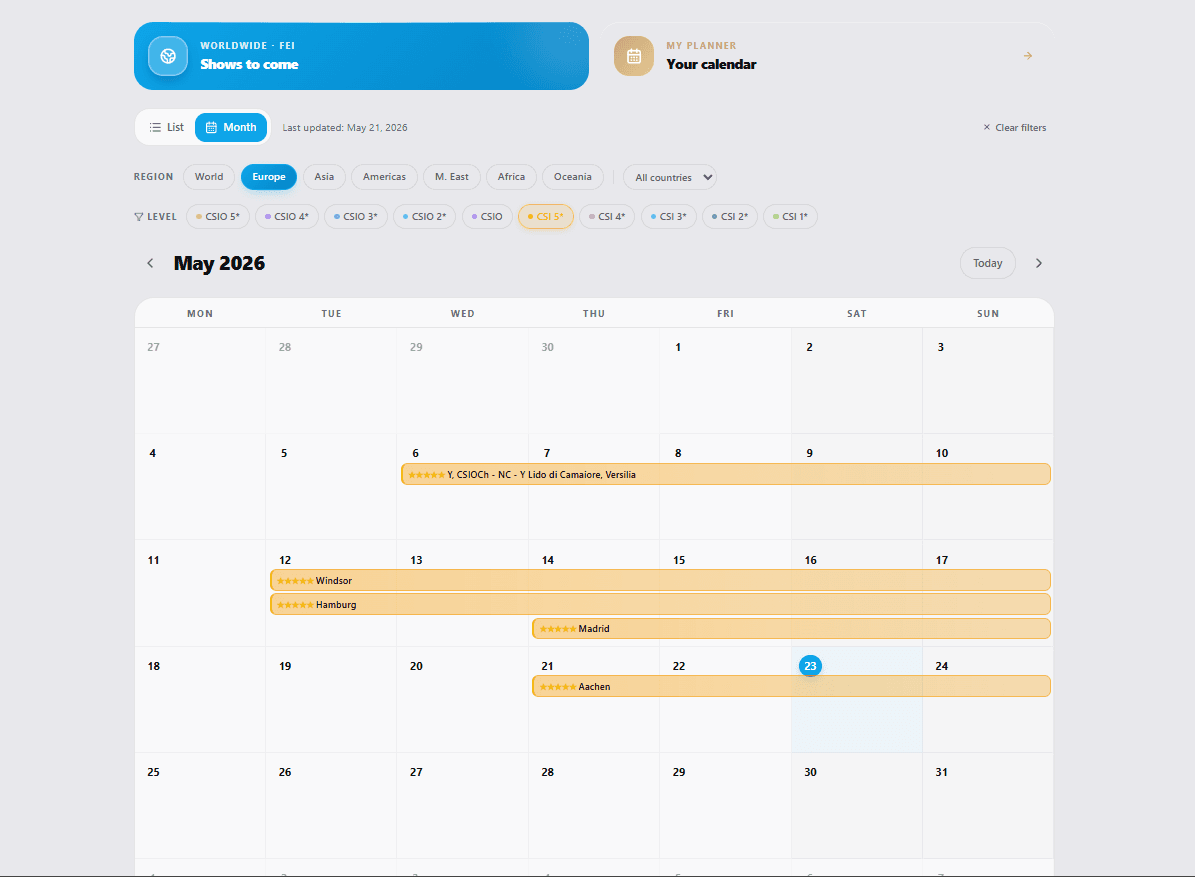
Task: Click day 1 in the calendar
Action: 678,347
